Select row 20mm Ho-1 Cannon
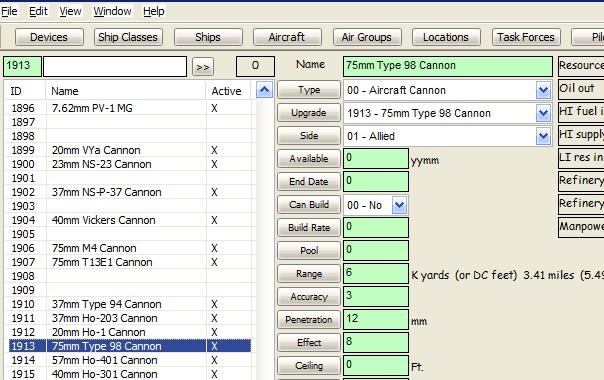 click(130, 332)
